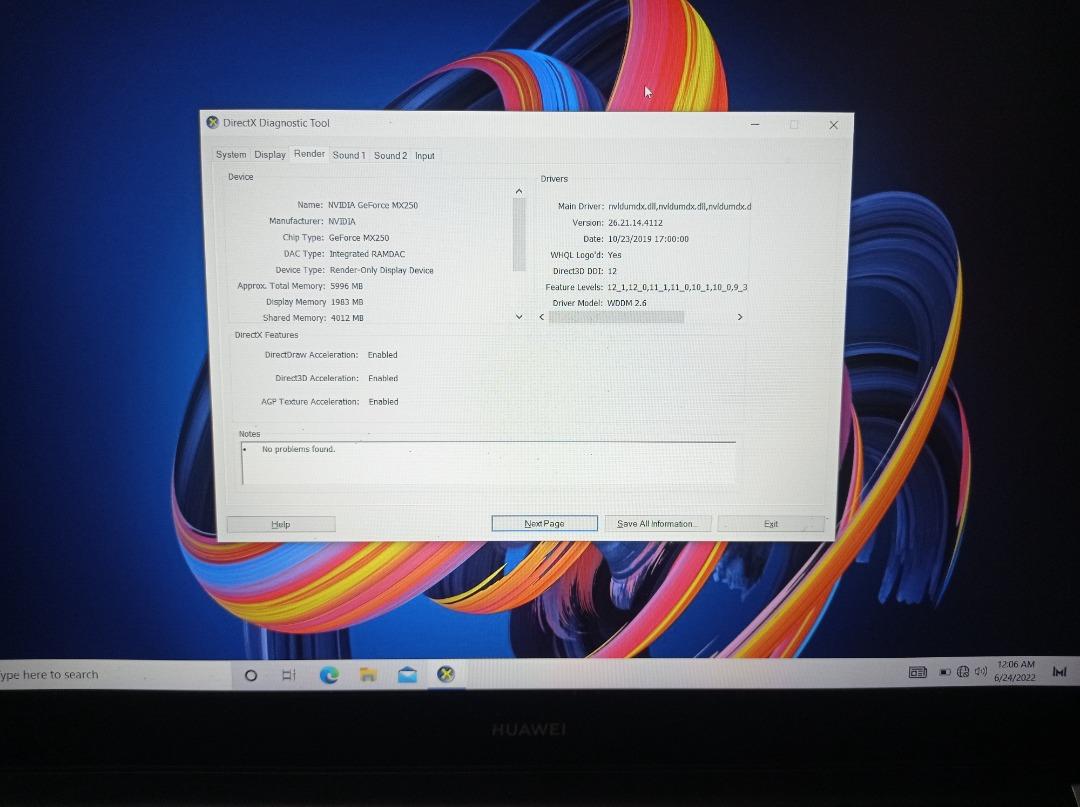Click Device list scroll-up arrow

click(x=519, y=191)
